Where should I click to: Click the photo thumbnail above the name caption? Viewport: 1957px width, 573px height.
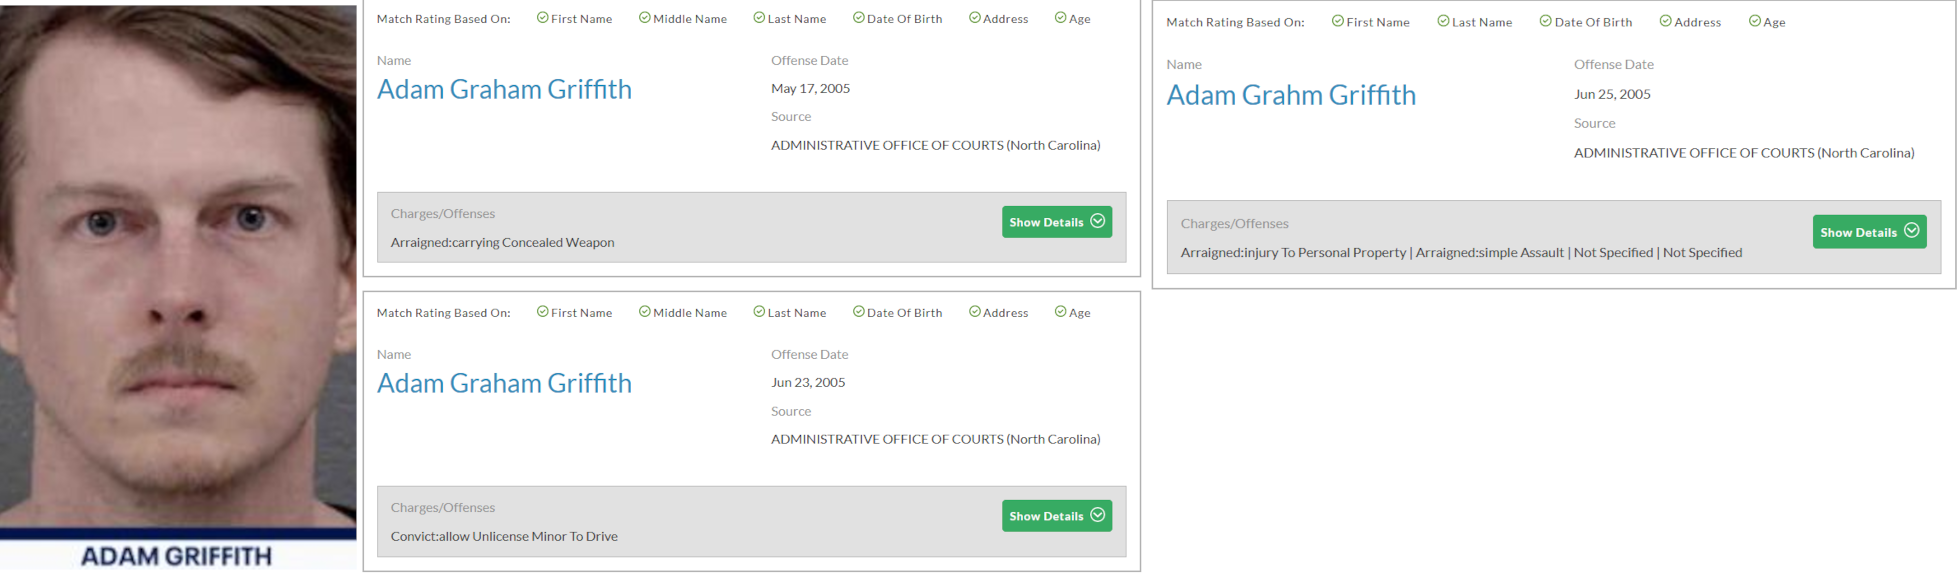[178, 265]
